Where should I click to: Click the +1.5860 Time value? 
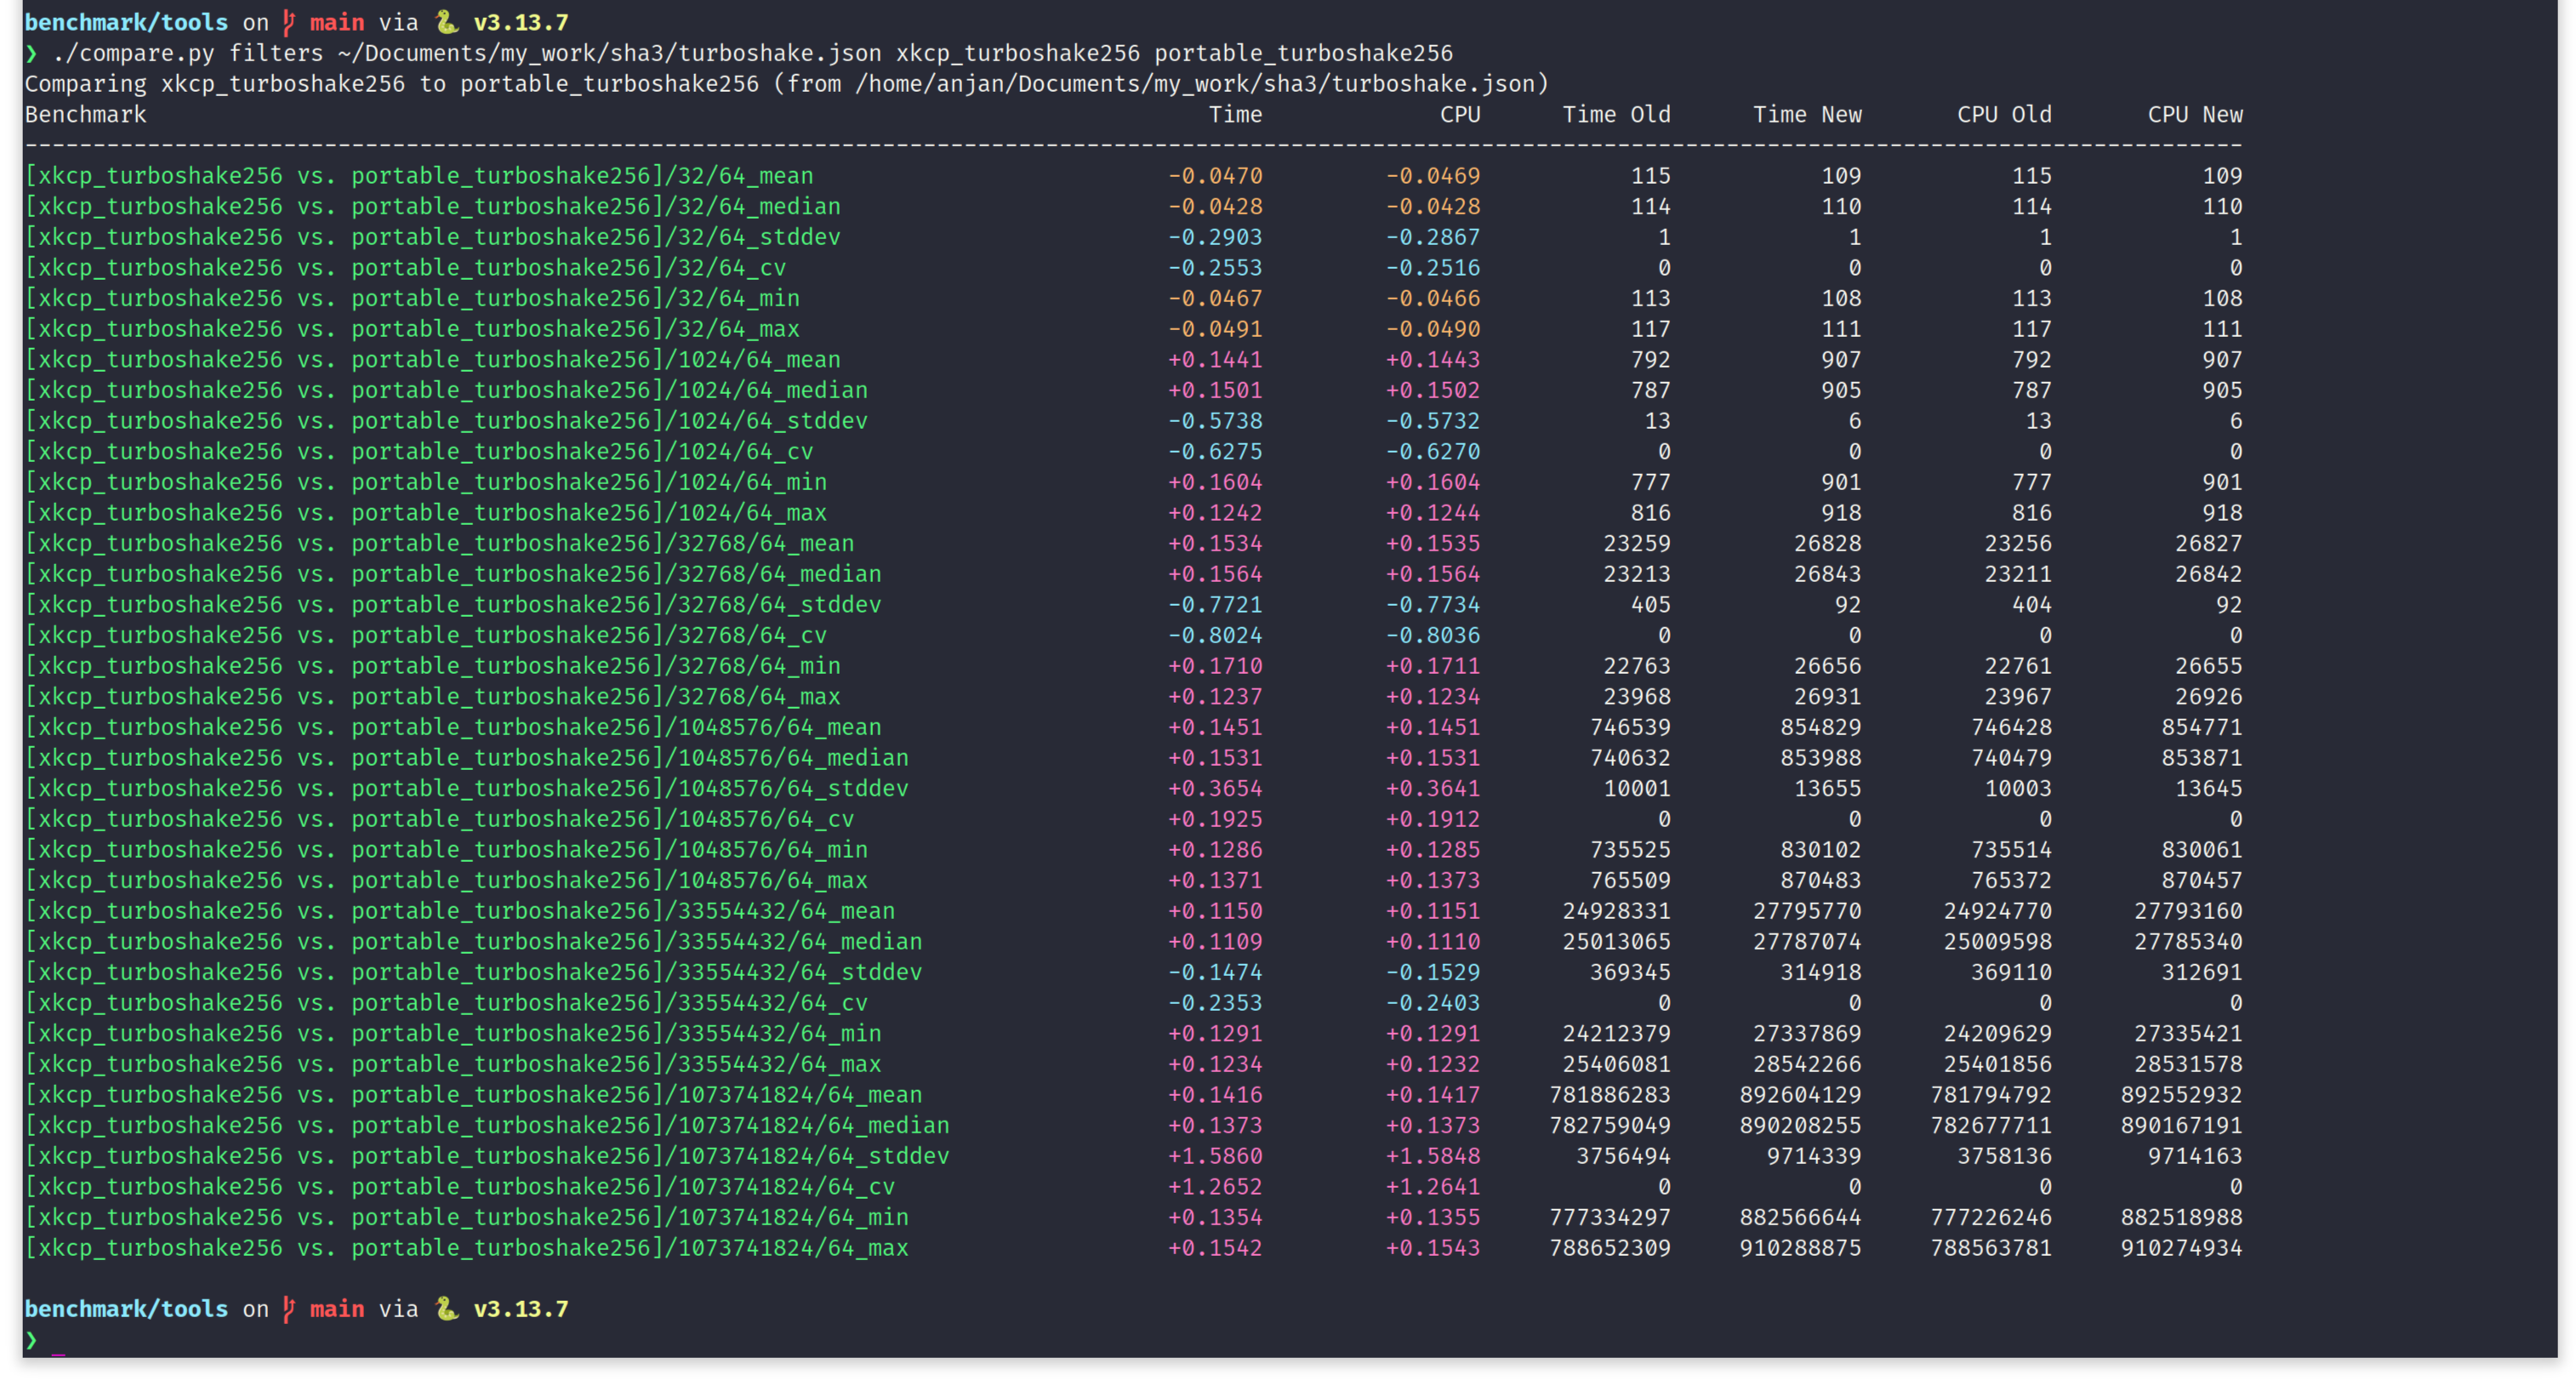[1214, 1156]
